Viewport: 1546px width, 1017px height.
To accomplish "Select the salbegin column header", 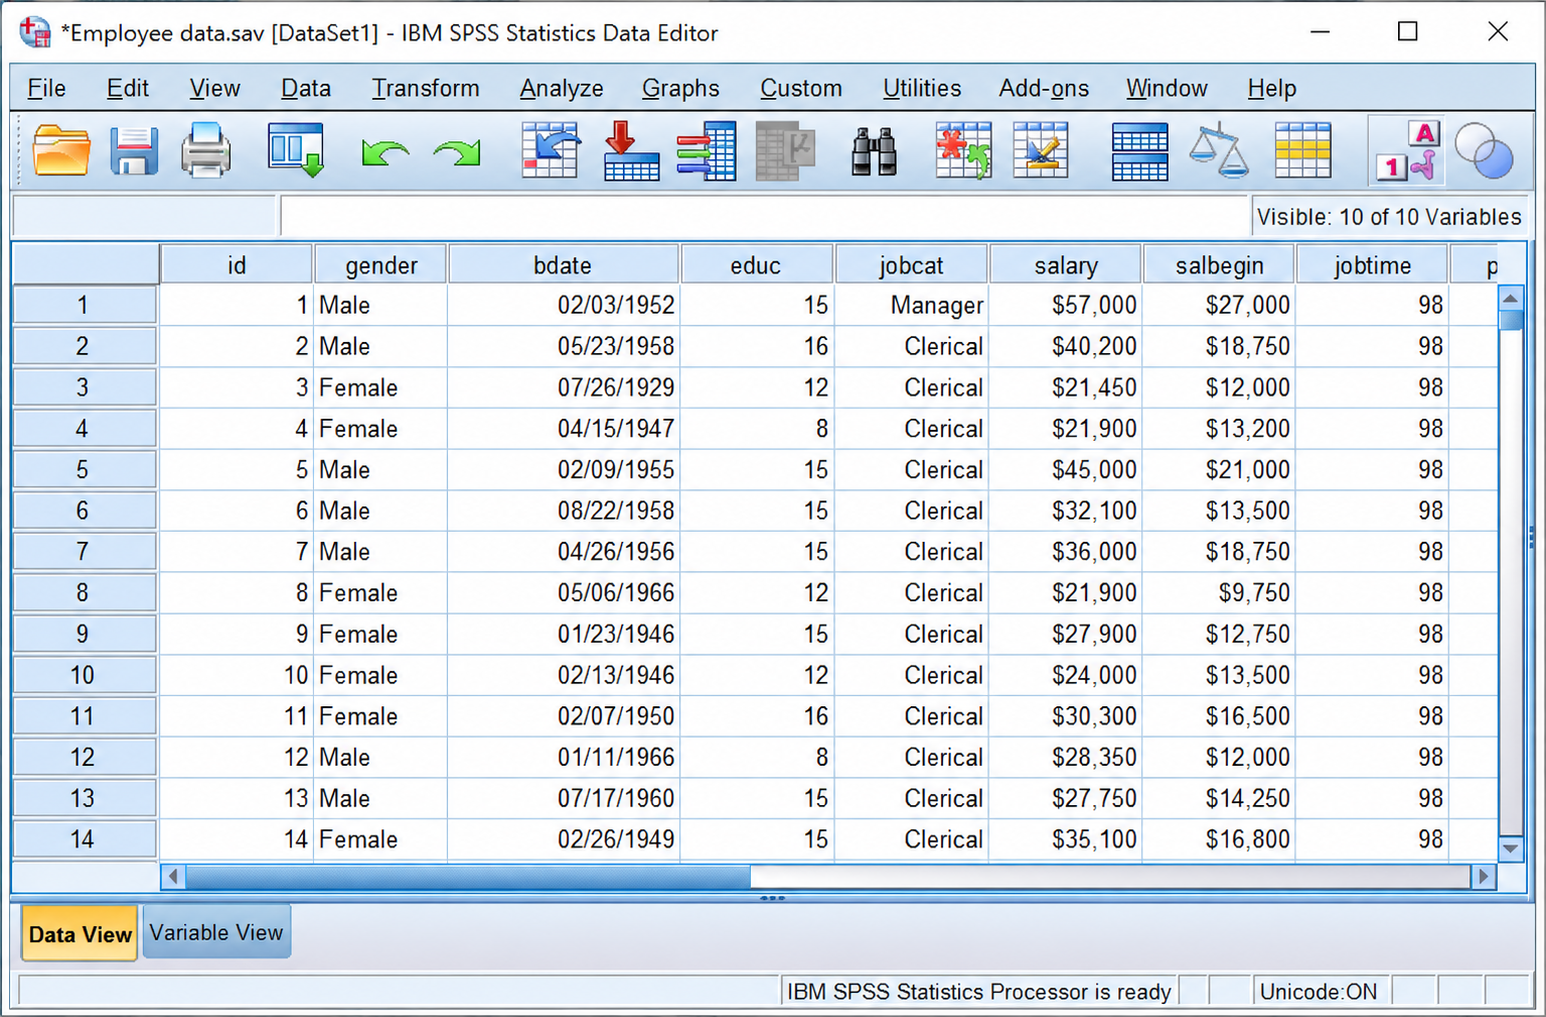I will click(1219, 265).
